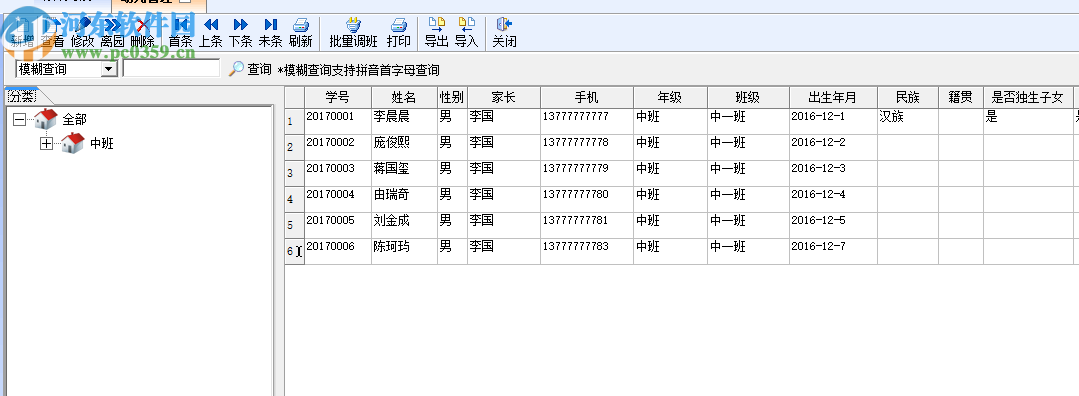Open the 模糊查询 query type dropdown
The height and width of the screenshot is (396, 1079).
point(109,69)
